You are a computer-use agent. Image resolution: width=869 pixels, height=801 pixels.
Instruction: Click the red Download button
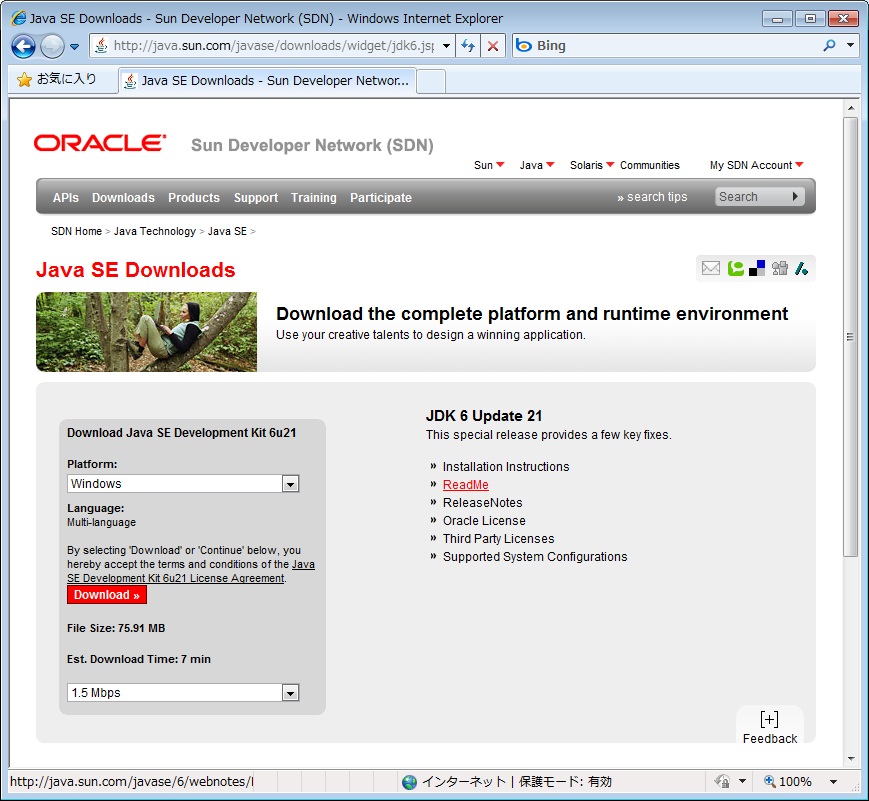[106, 595]
